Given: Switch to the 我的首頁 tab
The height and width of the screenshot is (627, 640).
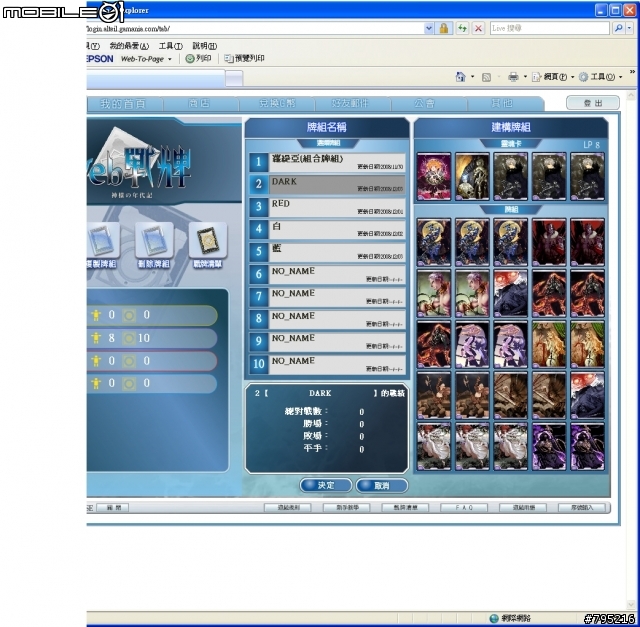Looking at the screenshot, I should [123, 104].
